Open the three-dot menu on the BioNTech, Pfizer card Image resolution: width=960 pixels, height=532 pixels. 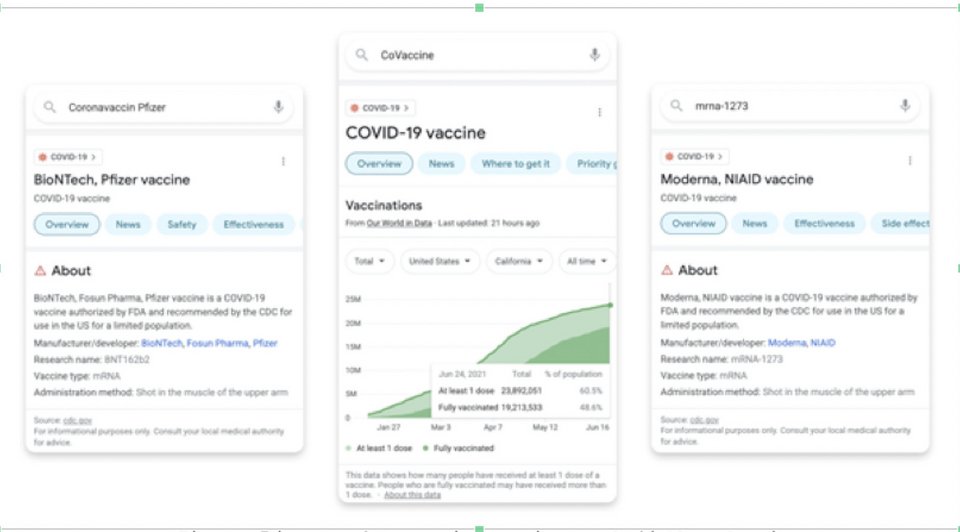(283, 161)
